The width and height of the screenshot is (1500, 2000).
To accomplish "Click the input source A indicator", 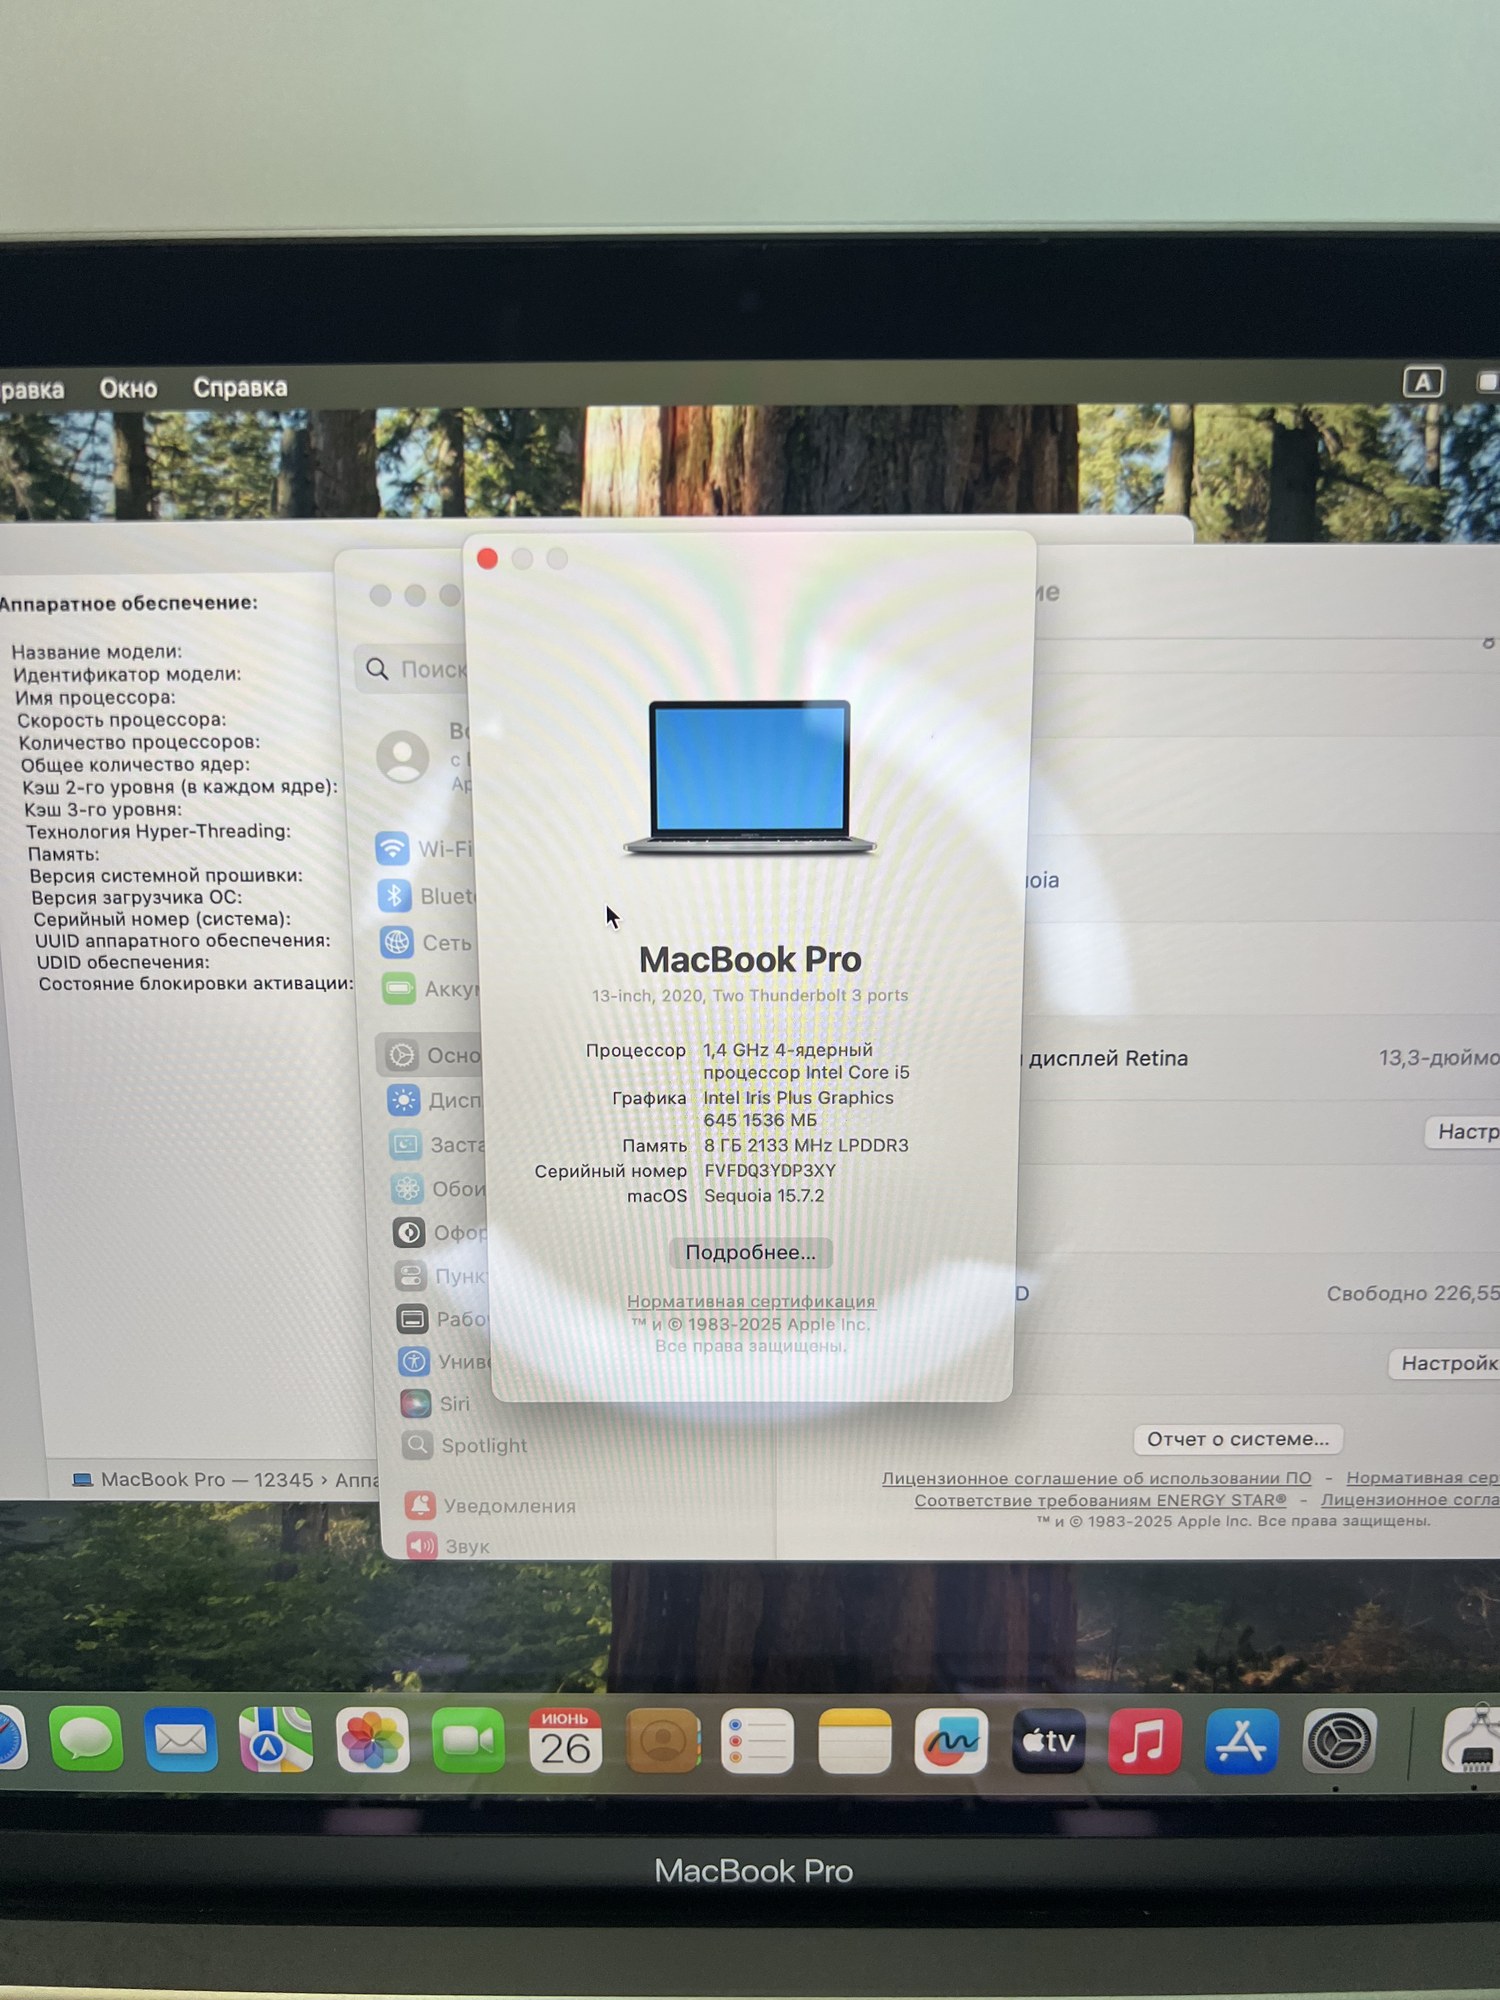I will point(1423,381).
